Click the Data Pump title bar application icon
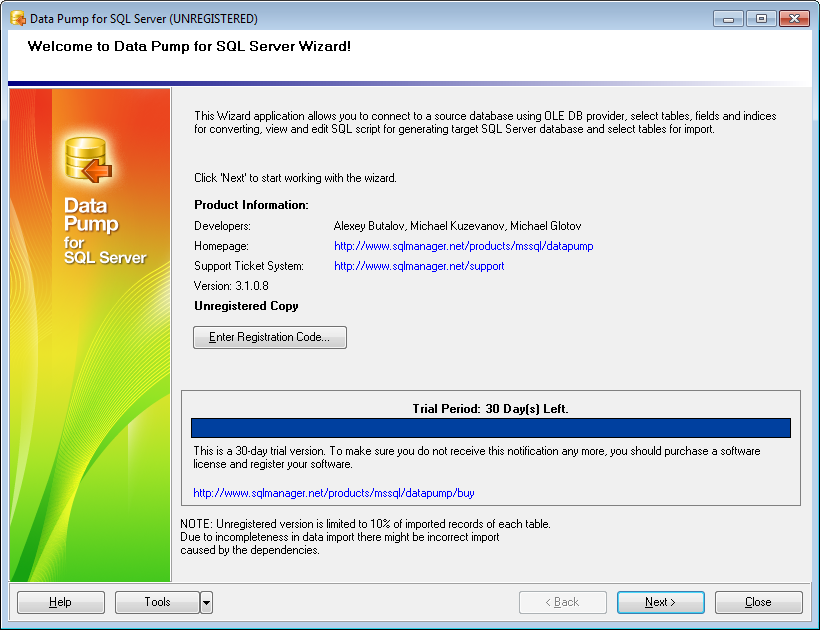820x630 pixels. (x=17, y=19)
